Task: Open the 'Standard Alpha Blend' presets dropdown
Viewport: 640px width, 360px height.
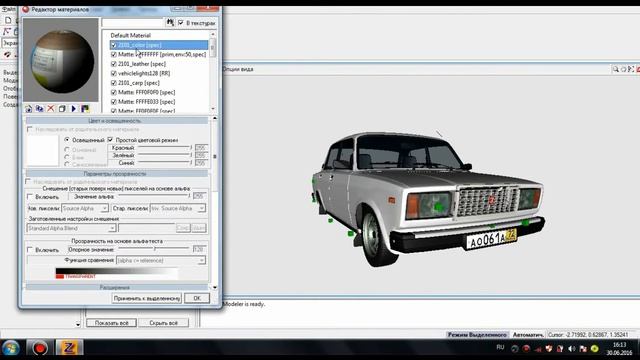Action: coord(71,228)
